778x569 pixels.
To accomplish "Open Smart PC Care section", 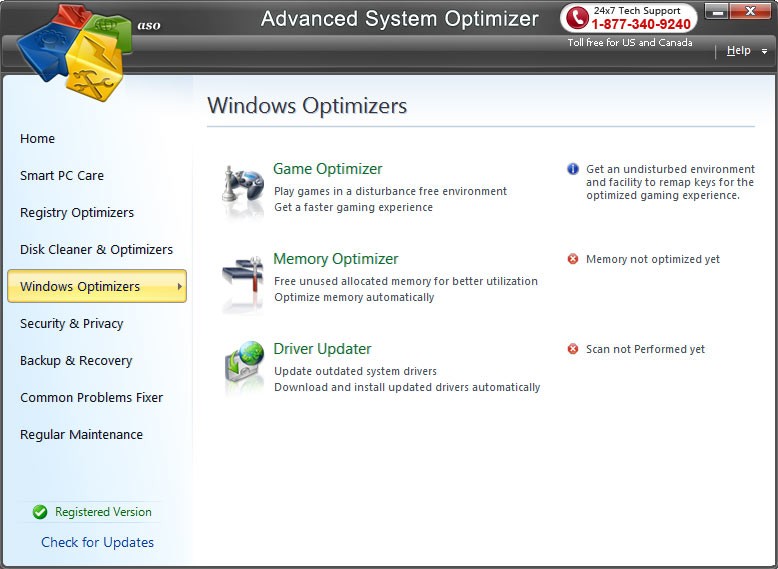I will pos(62,176).
